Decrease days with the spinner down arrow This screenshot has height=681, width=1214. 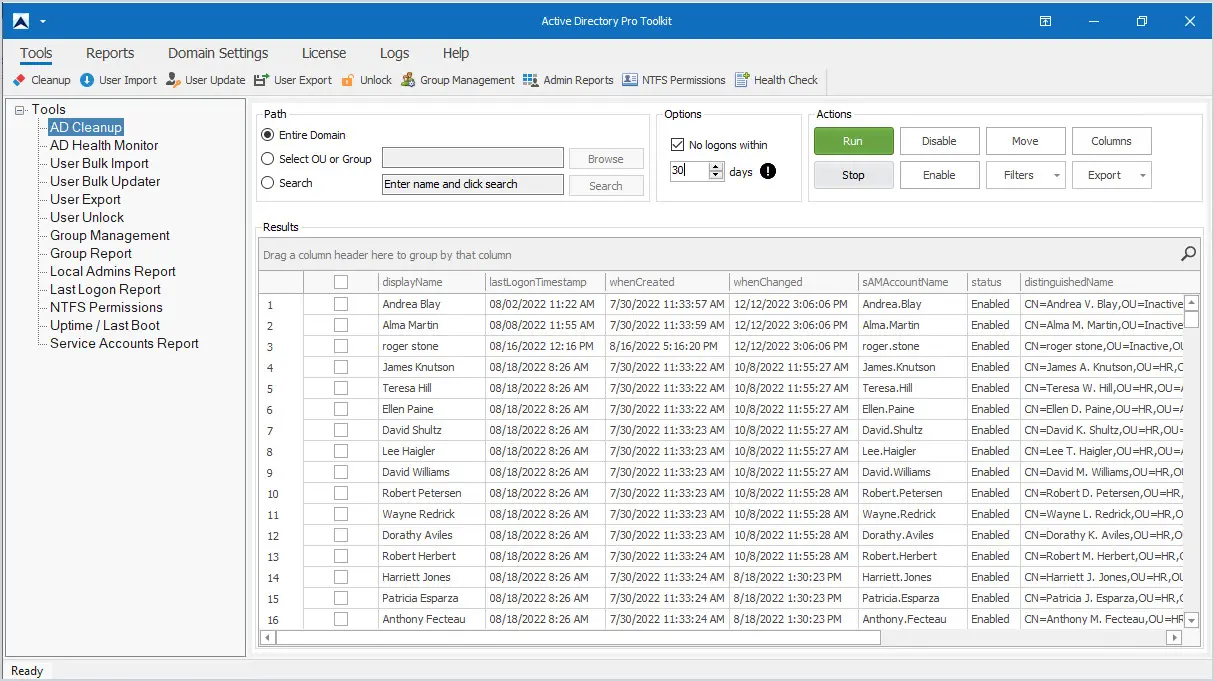715,176
